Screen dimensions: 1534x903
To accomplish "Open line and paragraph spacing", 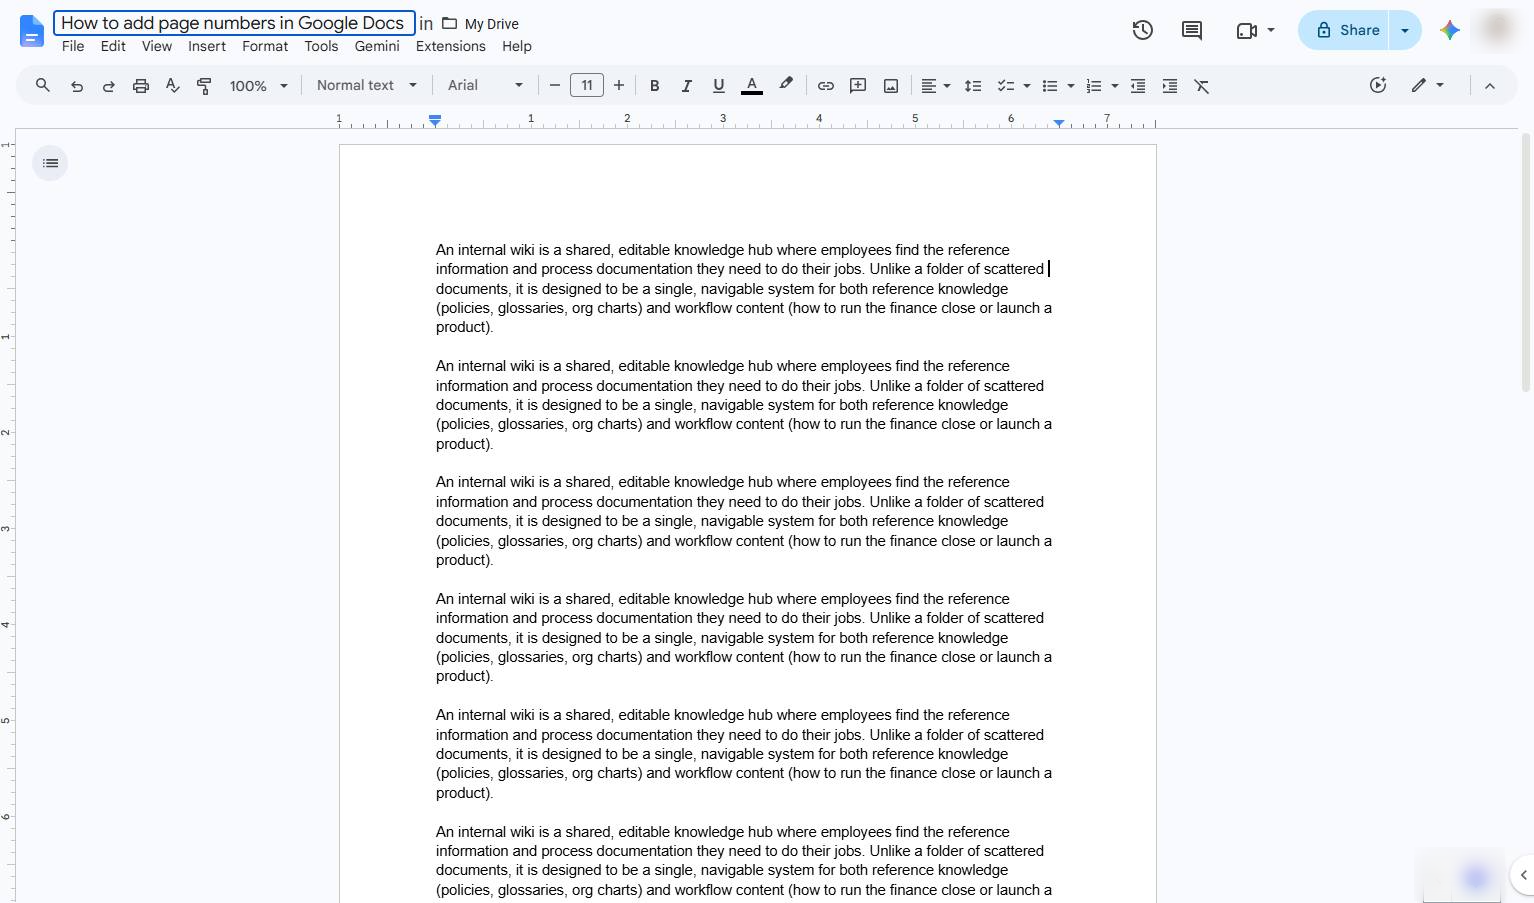I will [972, 86].
